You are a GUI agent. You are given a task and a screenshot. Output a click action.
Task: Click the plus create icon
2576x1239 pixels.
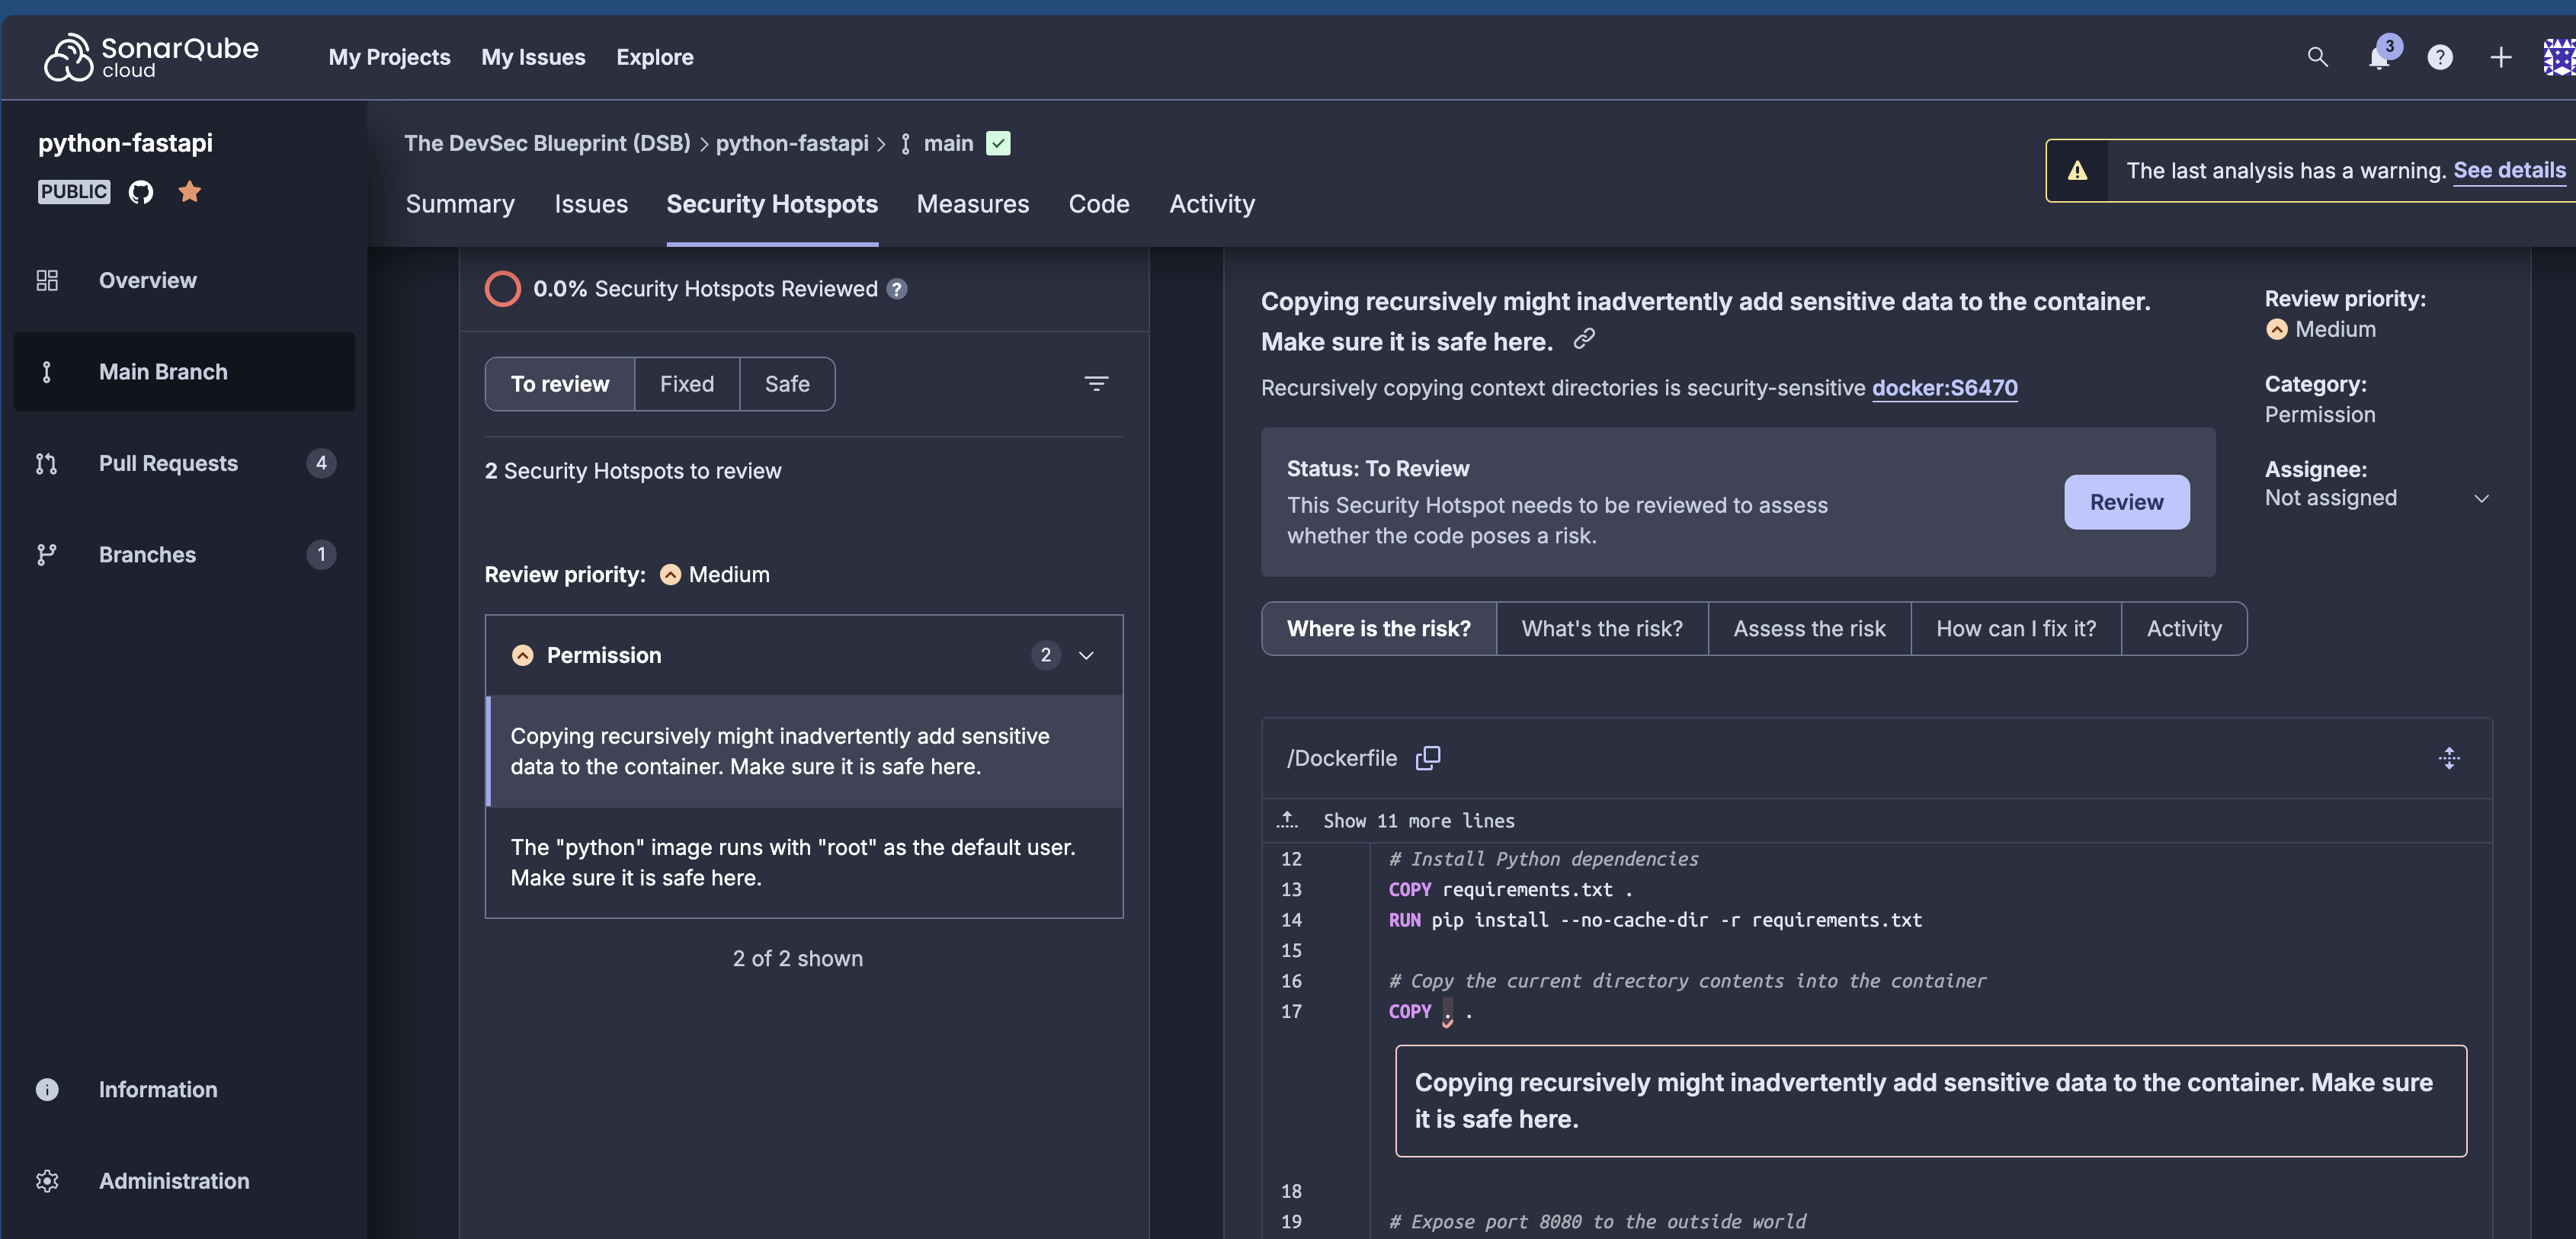point(2500,57)
